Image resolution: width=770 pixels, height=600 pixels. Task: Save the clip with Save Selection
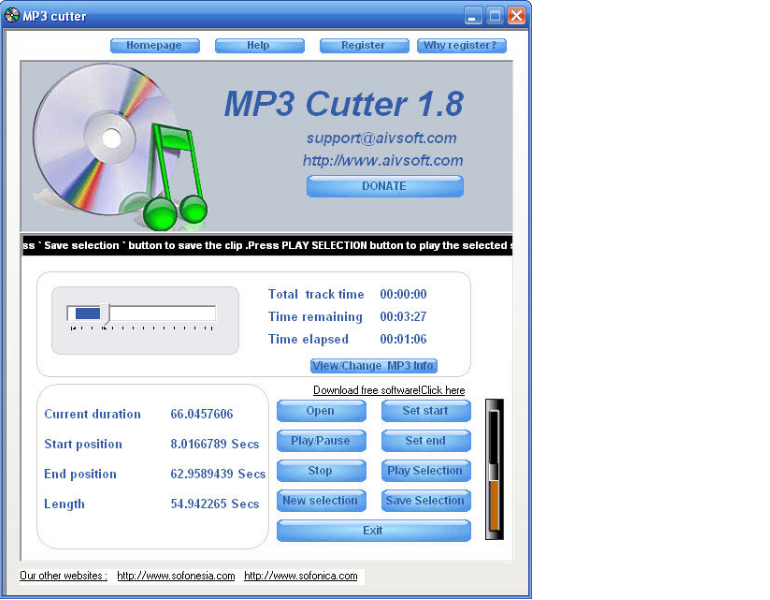[x=426, y=500]
